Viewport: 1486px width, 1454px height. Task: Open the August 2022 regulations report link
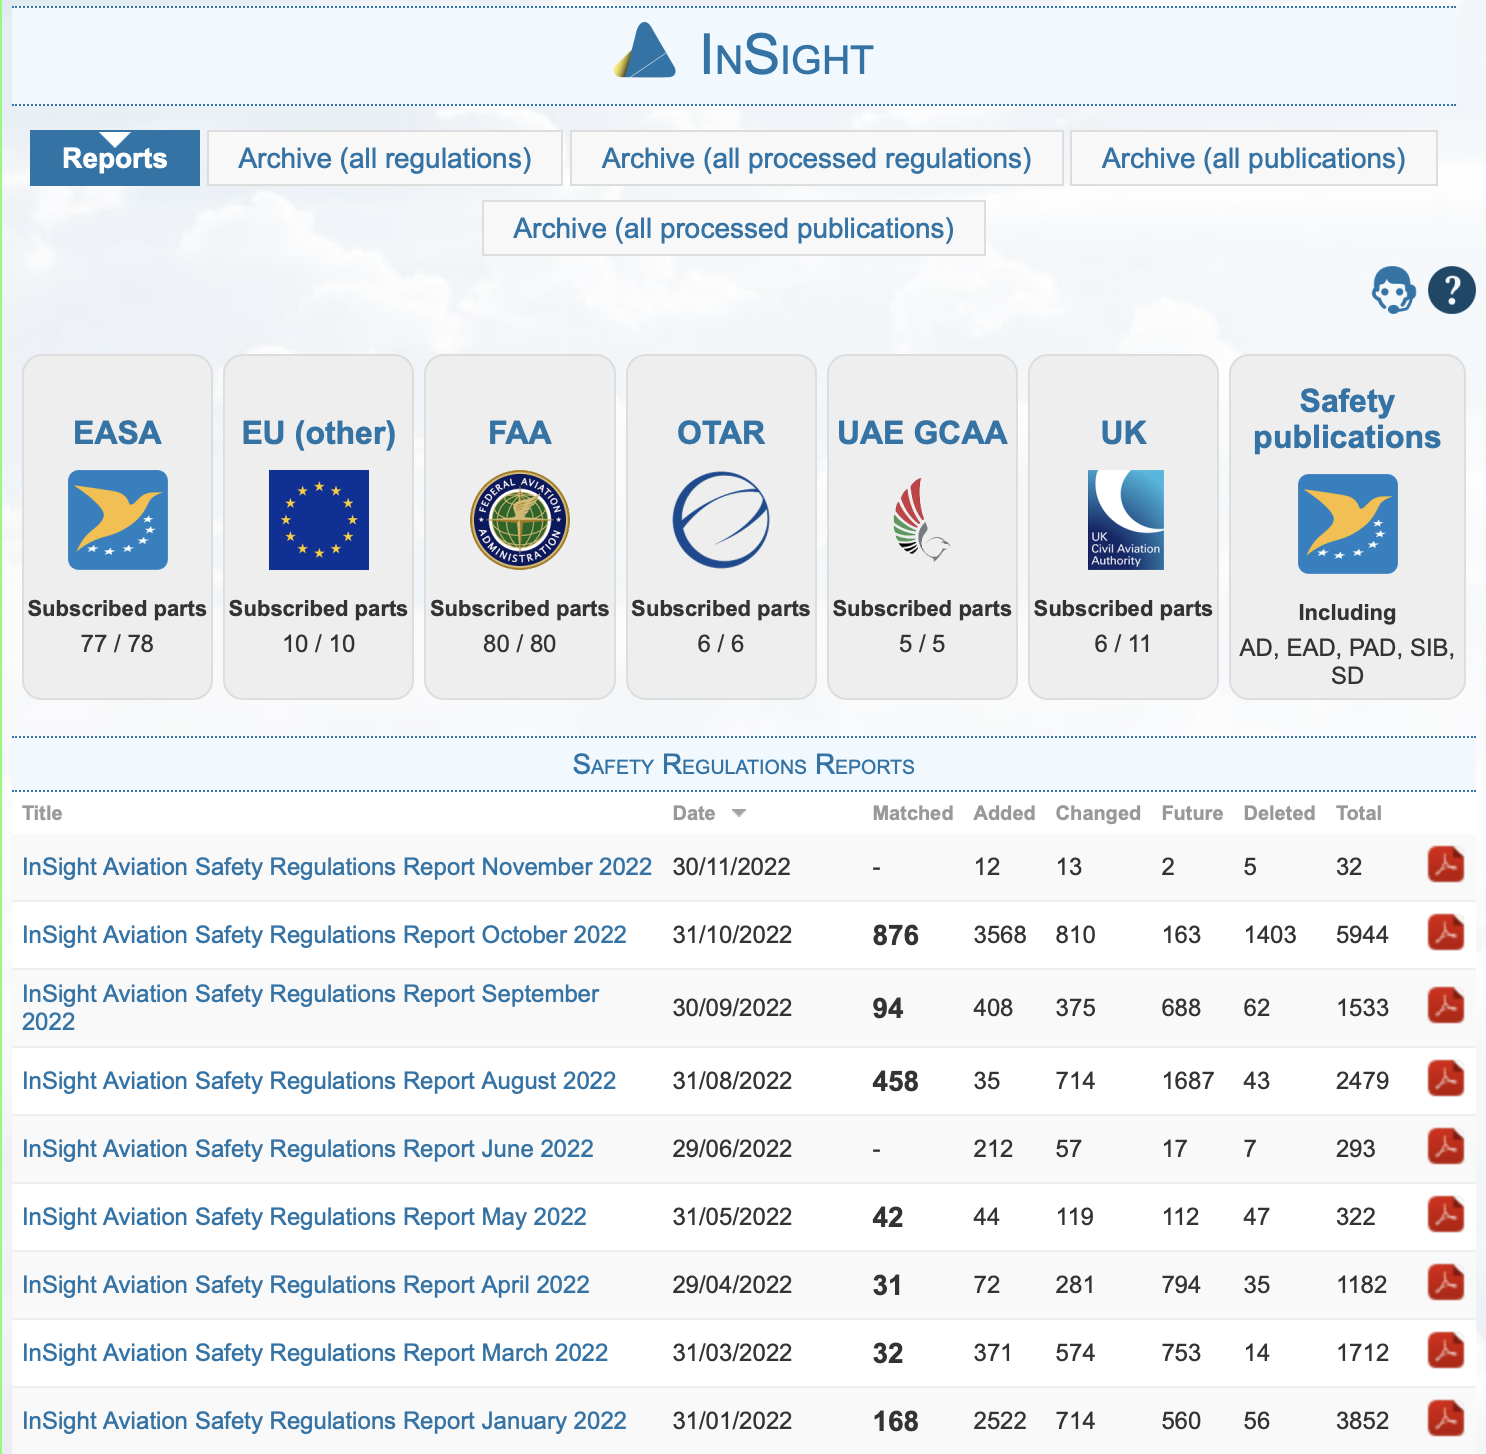(x=319, y=1080)
